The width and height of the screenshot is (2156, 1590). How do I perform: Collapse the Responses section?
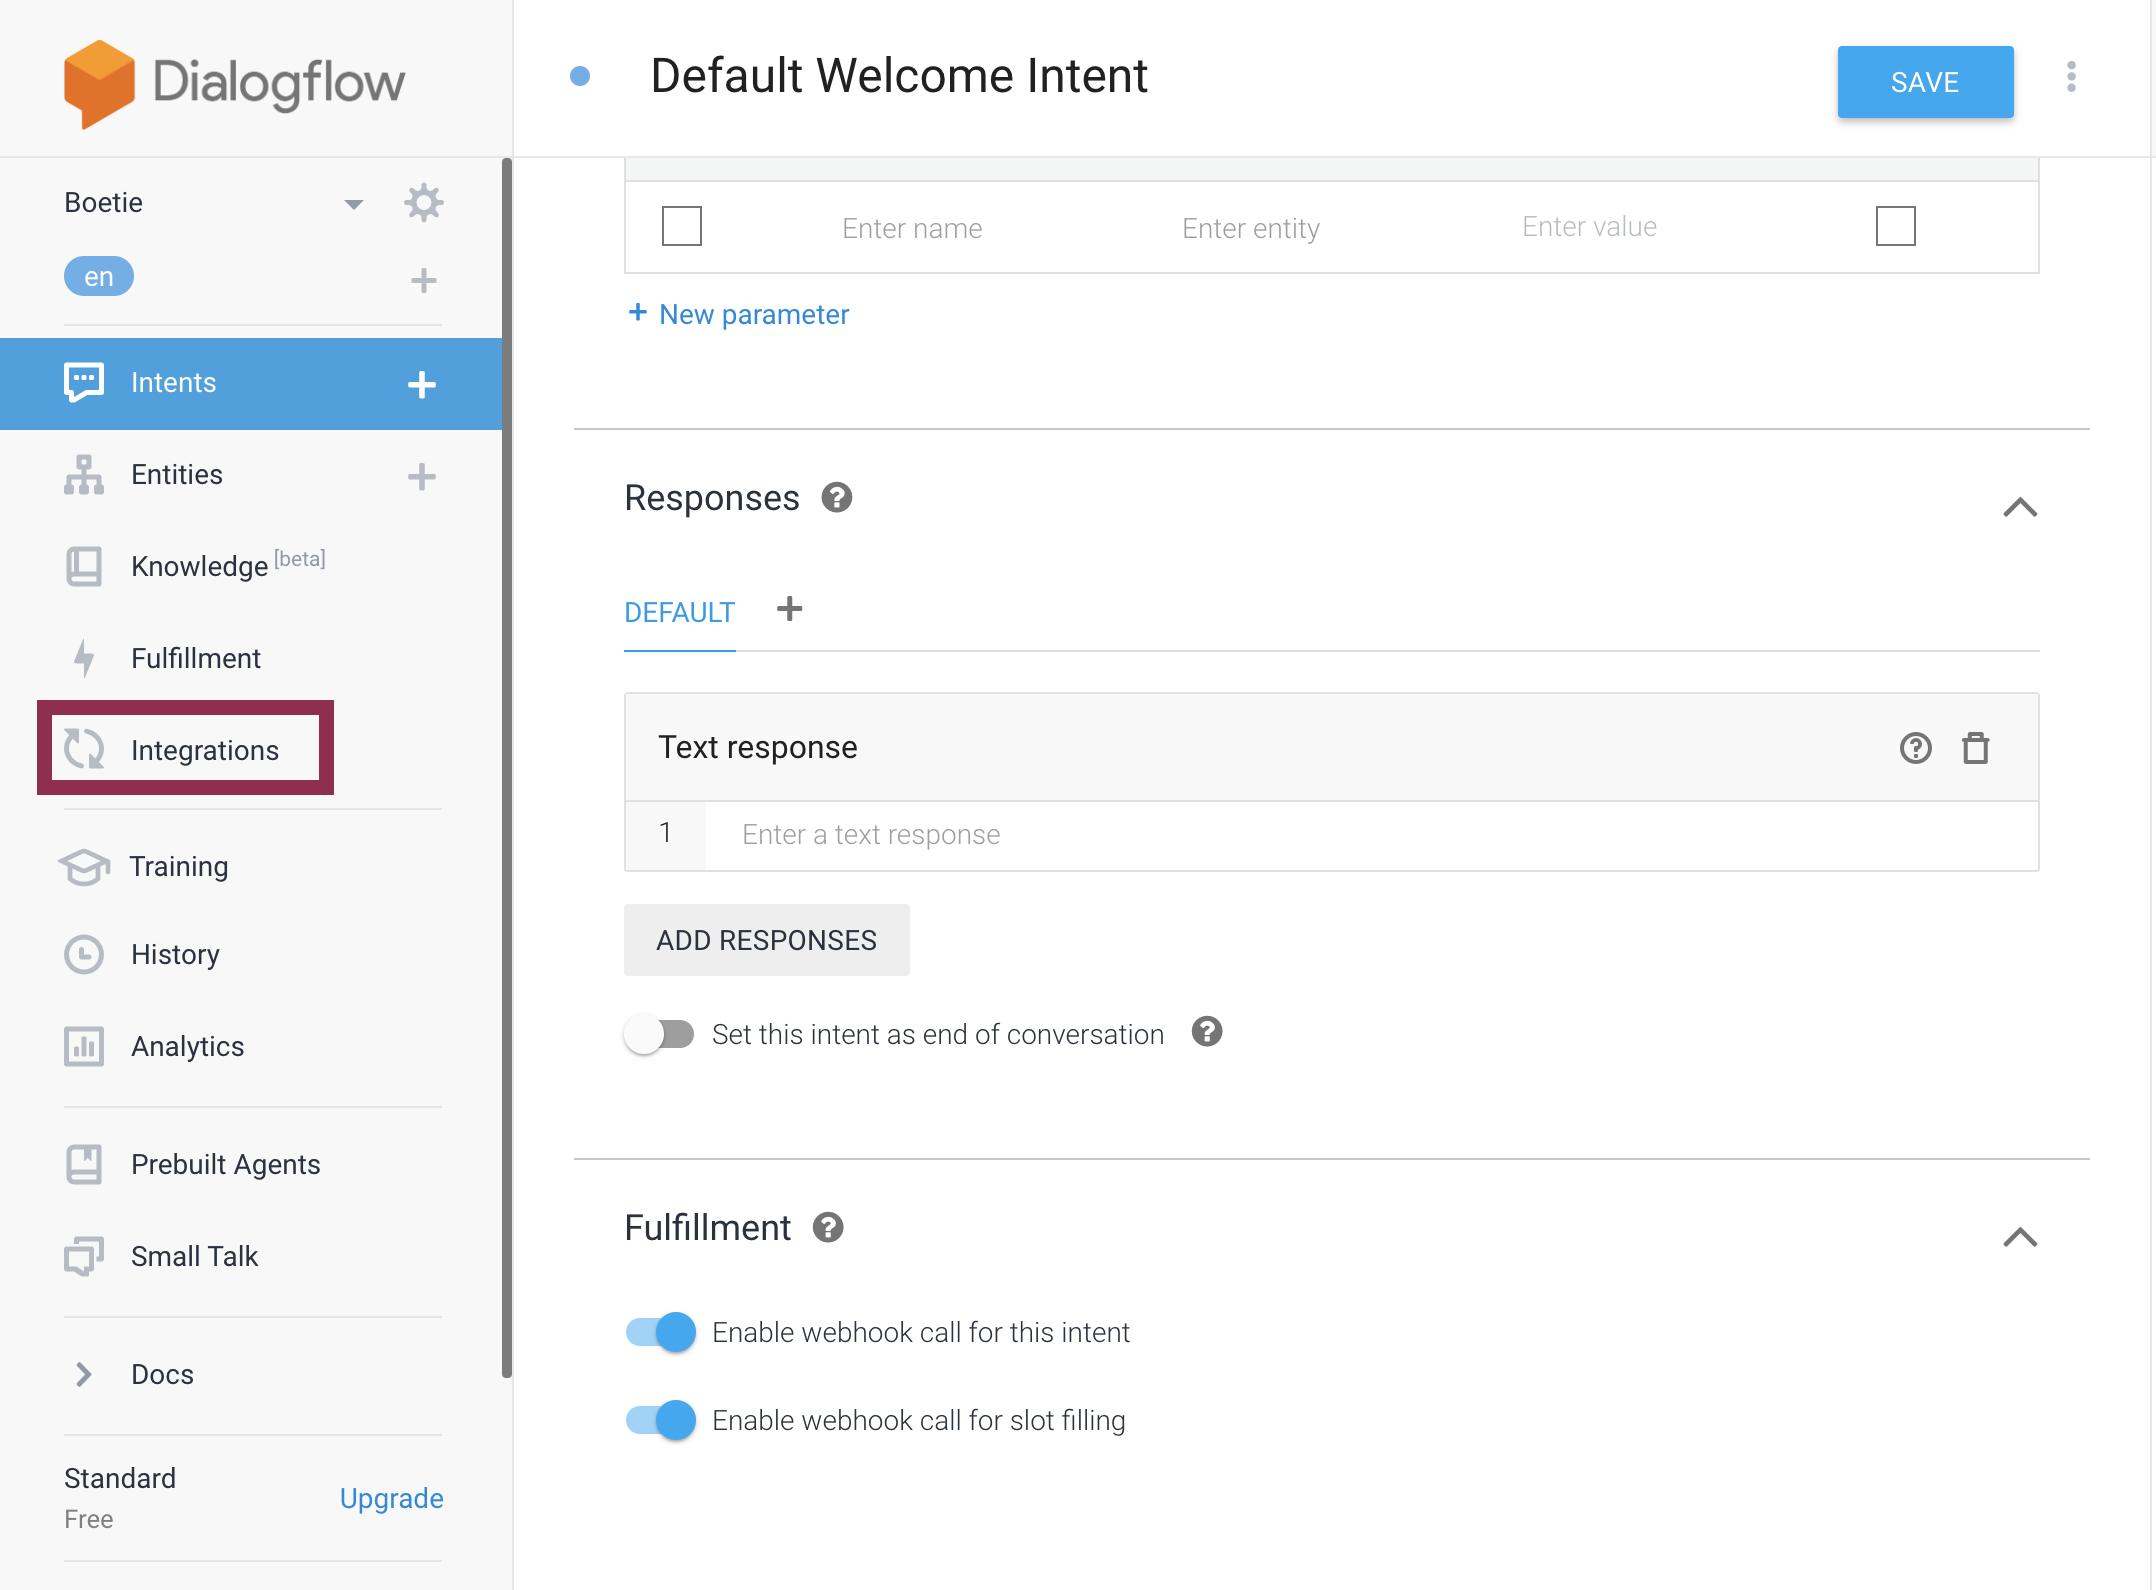(x=2020, y=508)
